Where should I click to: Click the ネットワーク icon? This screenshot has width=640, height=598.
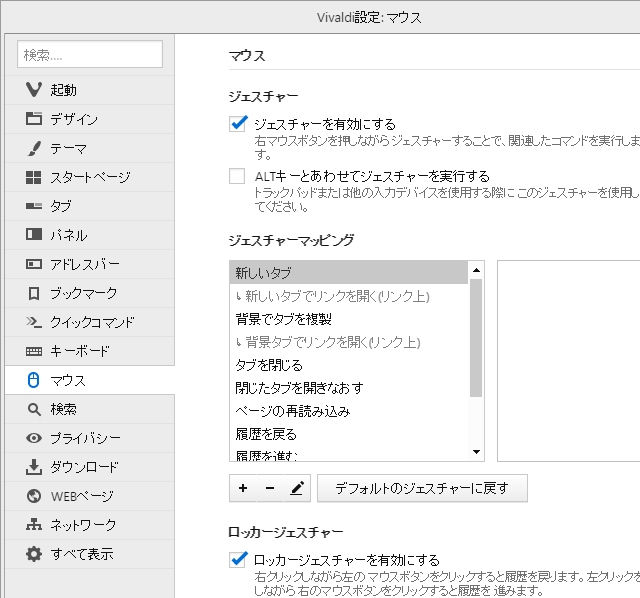click(x=33, y=525)
